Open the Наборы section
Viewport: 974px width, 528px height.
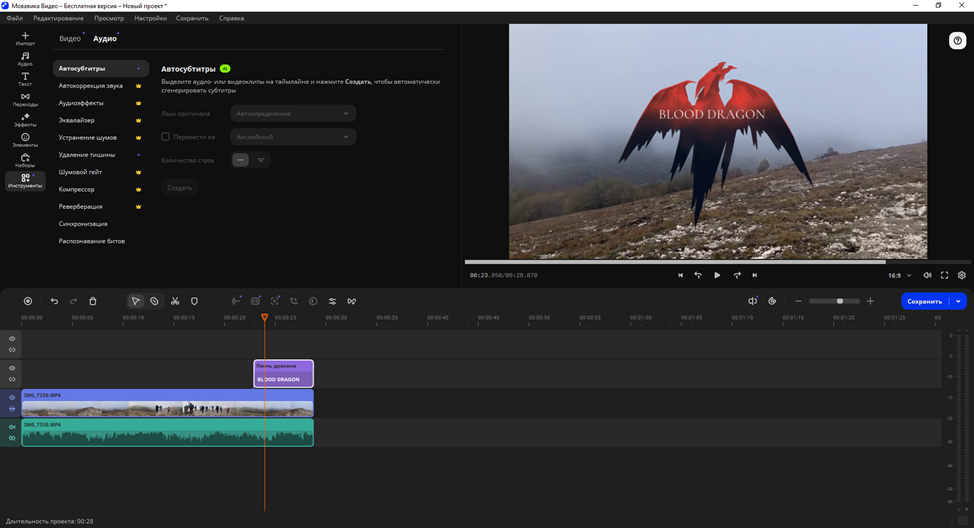(x=25, y=160)
